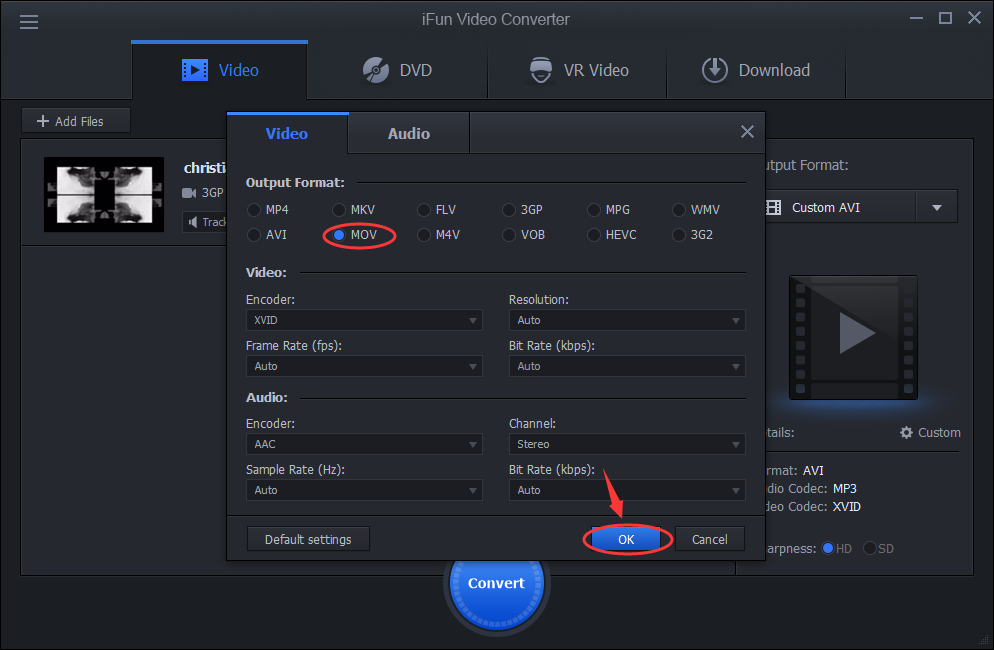This screenshot has height=650, width=994.
Task: Click the Add Files button
Action: click(76, 120)
